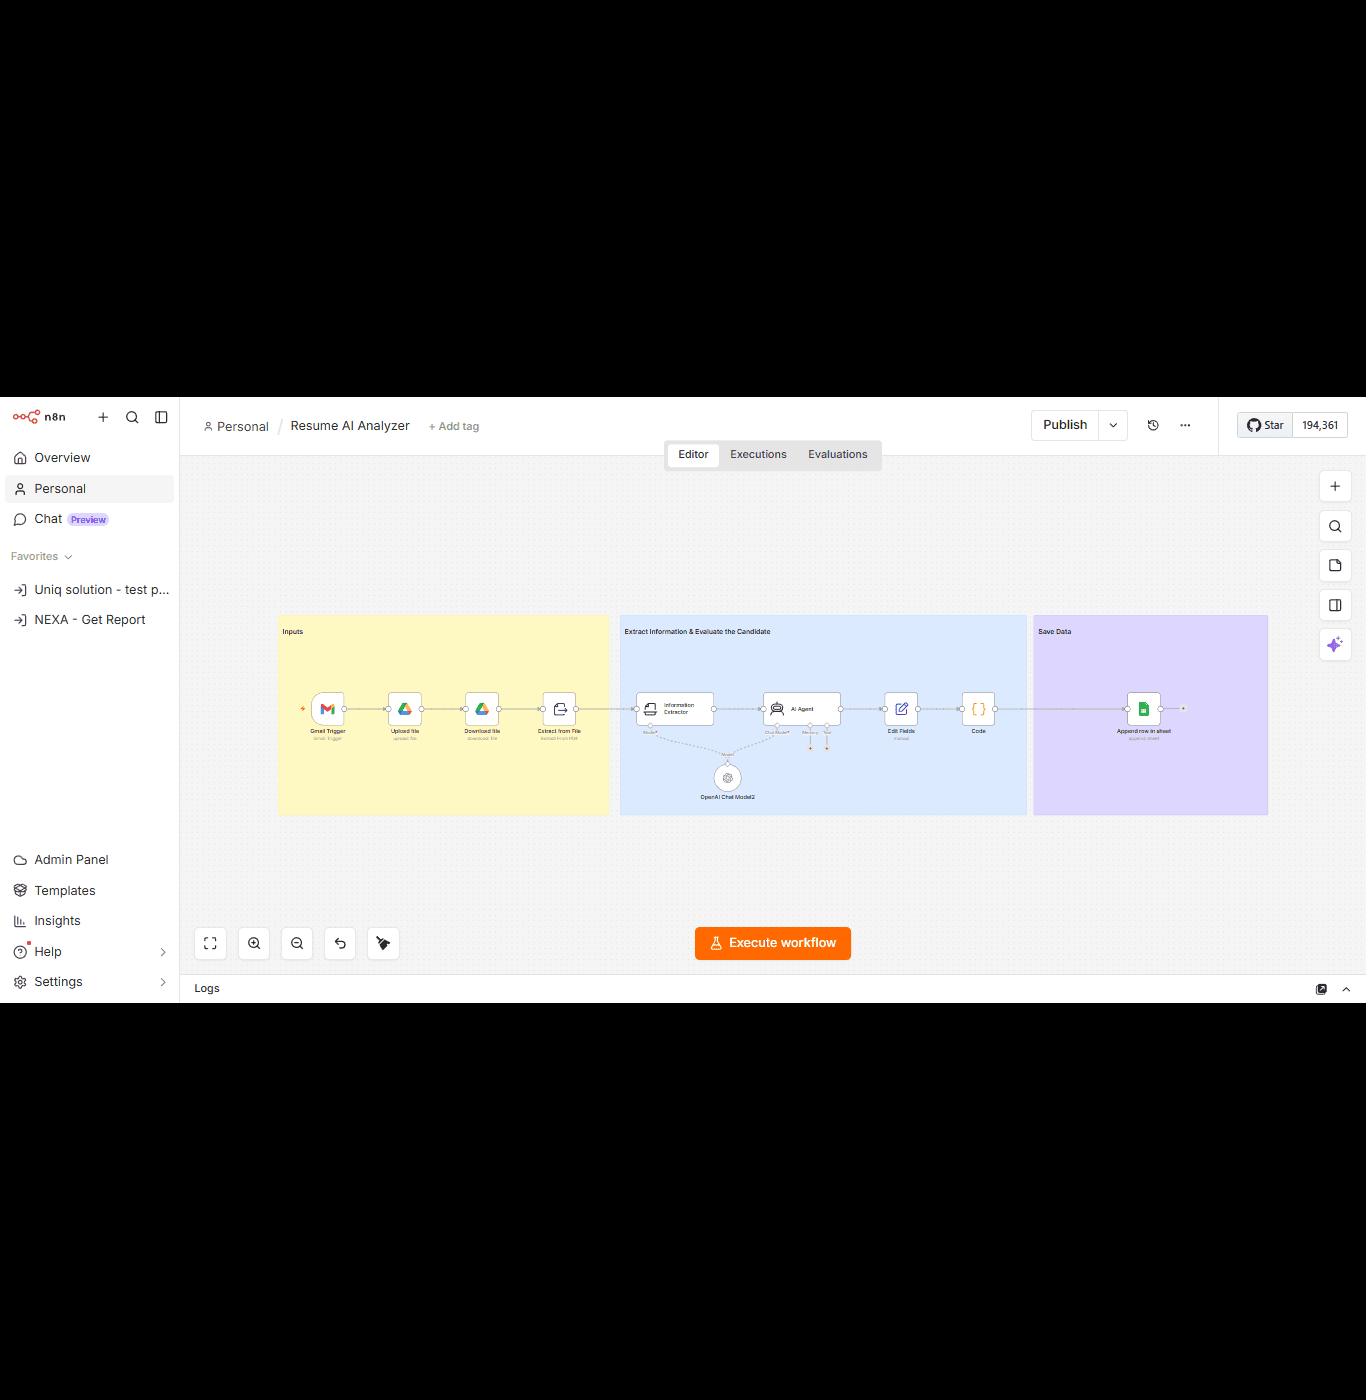Toggle the canvas side panel button

1335,605
